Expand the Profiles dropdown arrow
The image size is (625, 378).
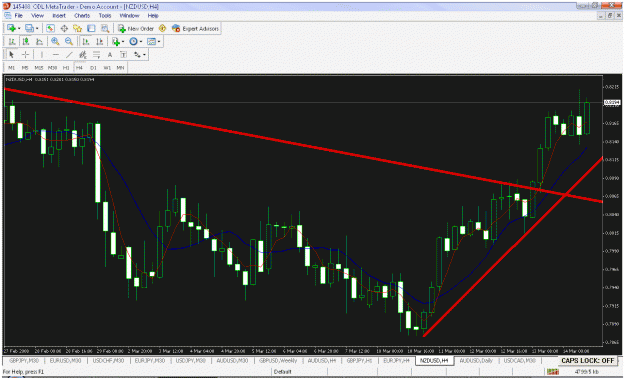click(x=37, y=28)
